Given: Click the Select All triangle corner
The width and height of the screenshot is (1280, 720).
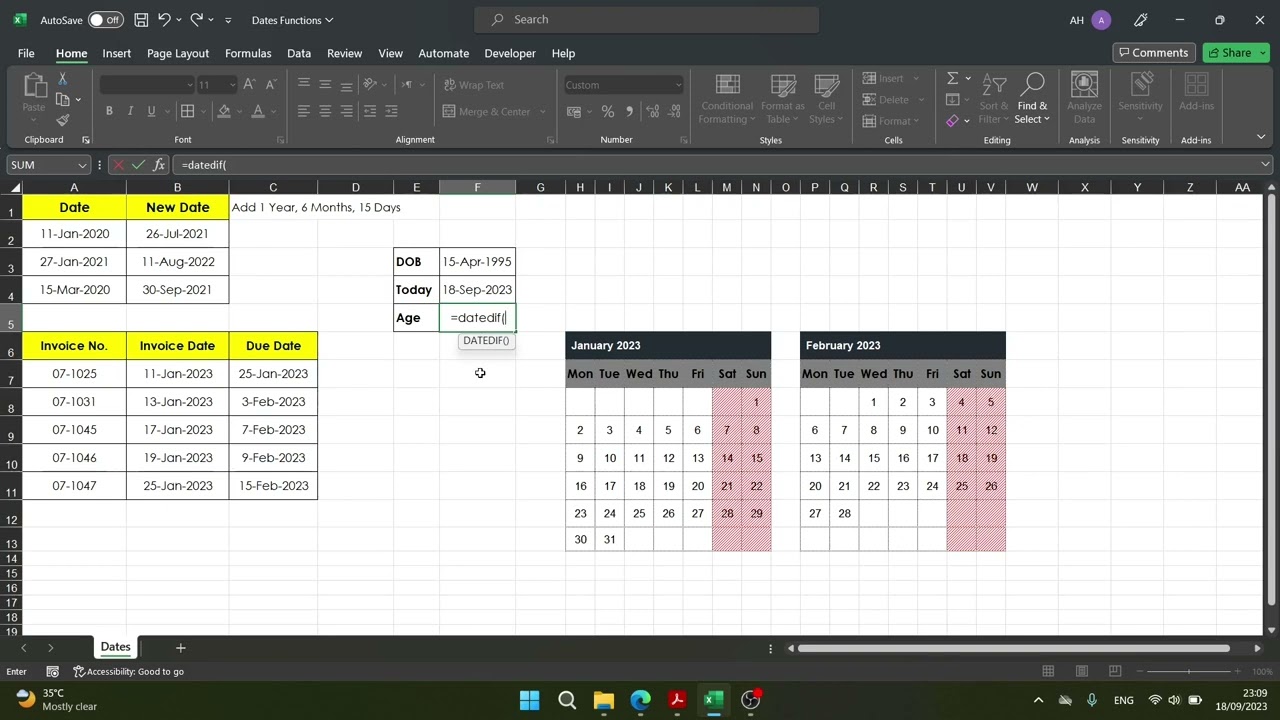Looking at the screenshot, I should pos(14,187).
